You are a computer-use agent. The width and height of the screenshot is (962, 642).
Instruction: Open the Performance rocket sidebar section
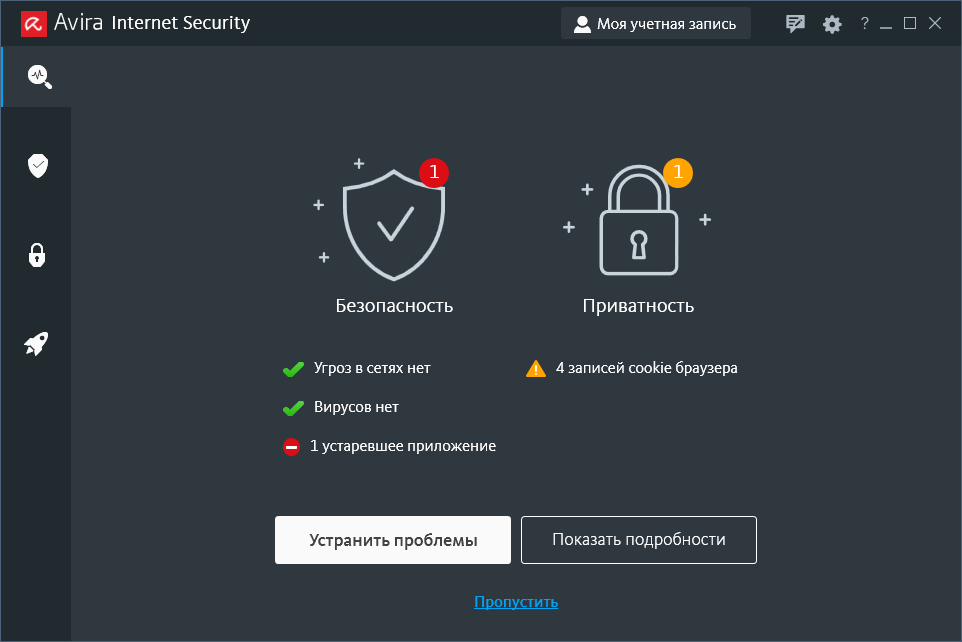[37, 344]
